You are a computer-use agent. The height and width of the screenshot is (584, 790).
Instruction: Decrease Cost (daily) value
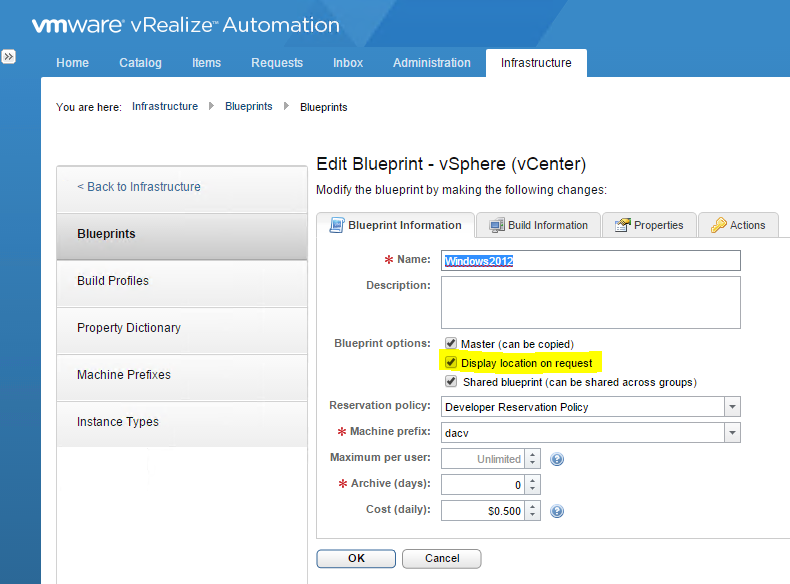click(x=533, y=515)
